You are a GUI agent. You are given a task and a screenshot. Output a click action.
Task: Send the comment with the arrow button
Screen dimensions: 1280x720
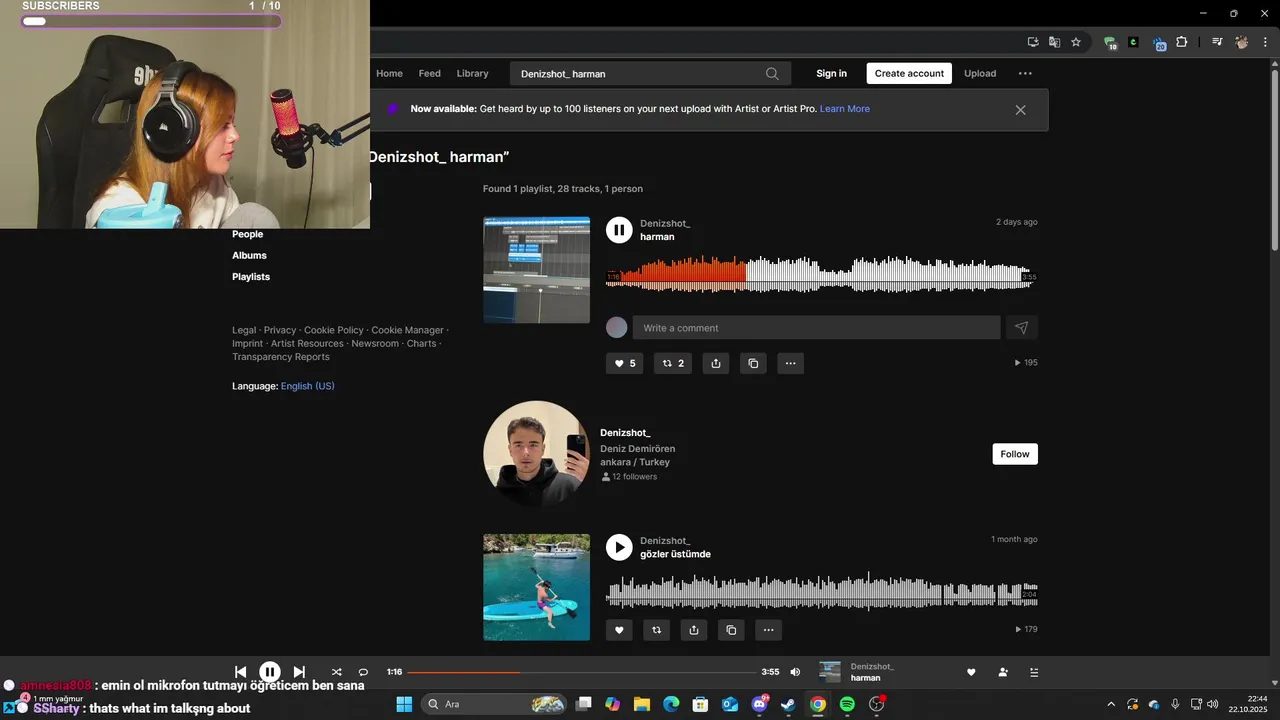coord(1021,327)
